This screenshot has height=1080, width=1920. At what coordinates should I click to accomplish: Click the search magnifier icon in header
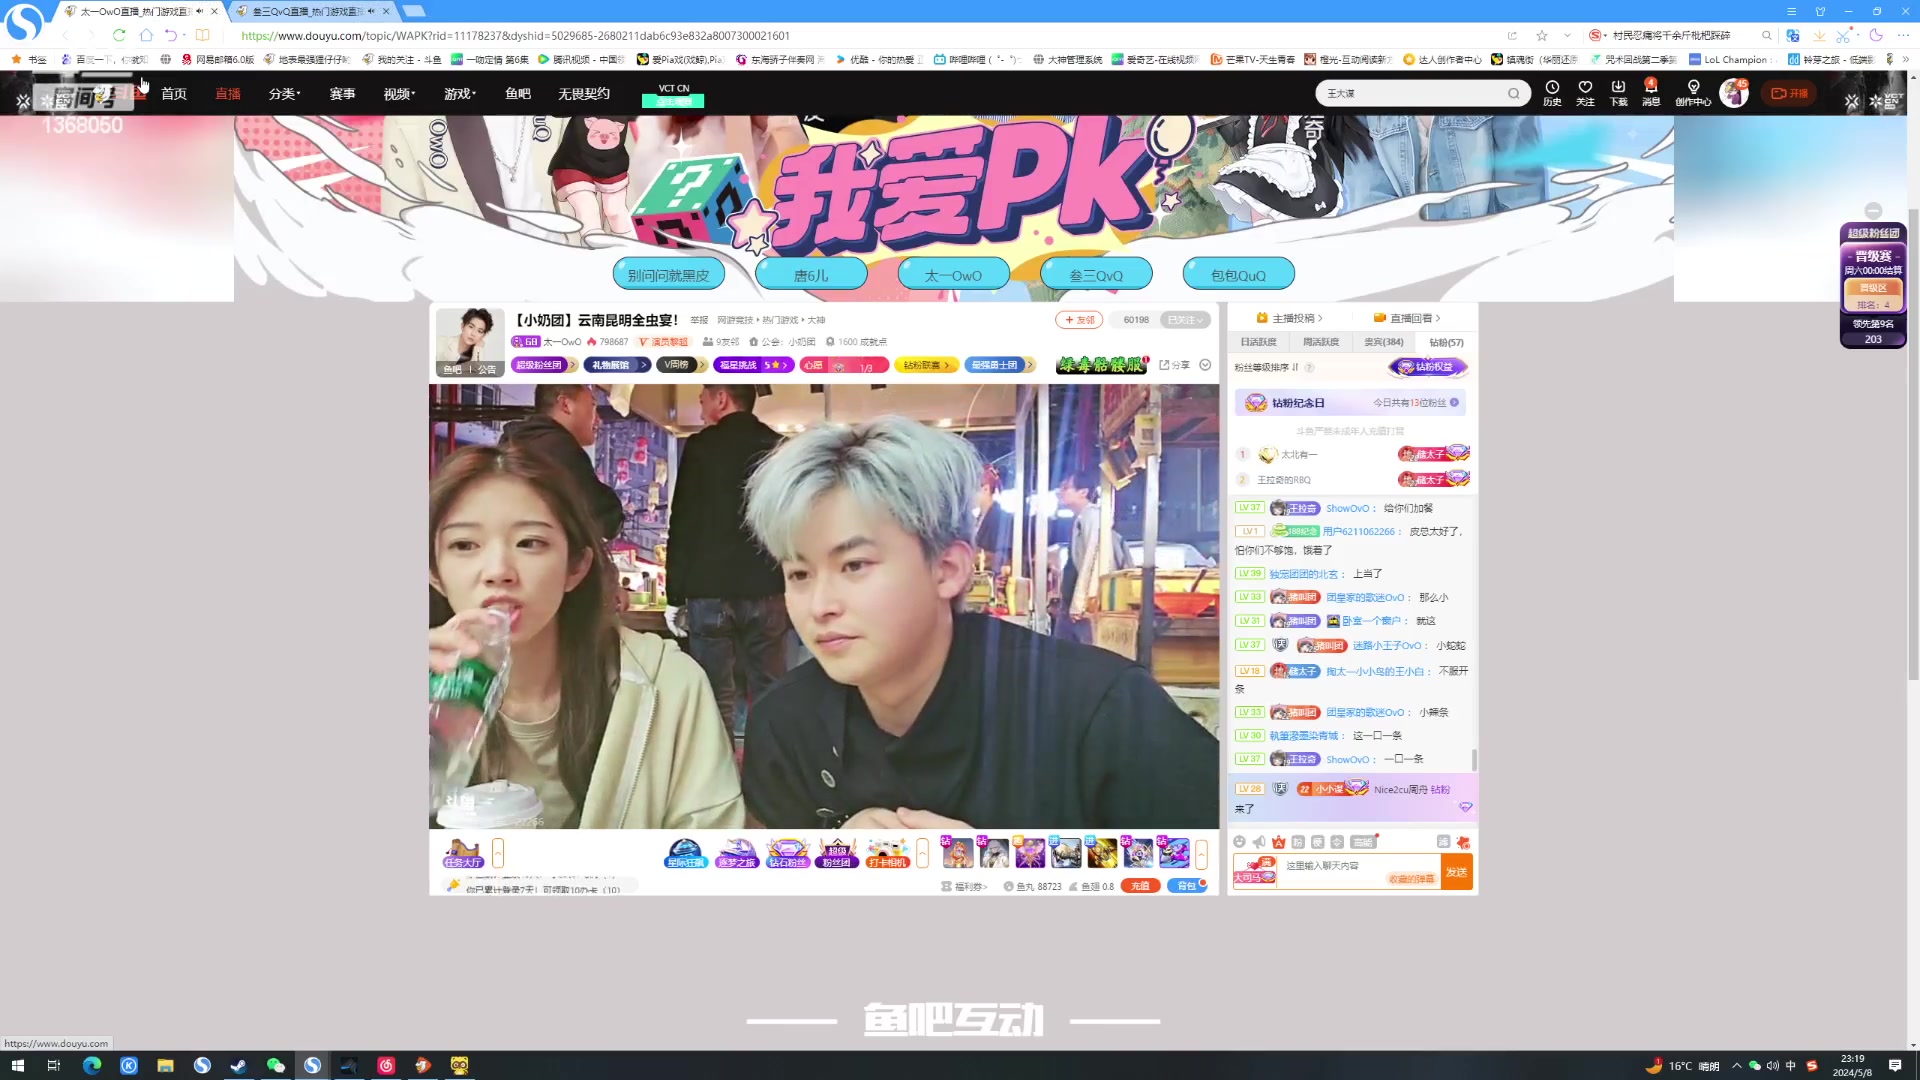click(1514, 94)
